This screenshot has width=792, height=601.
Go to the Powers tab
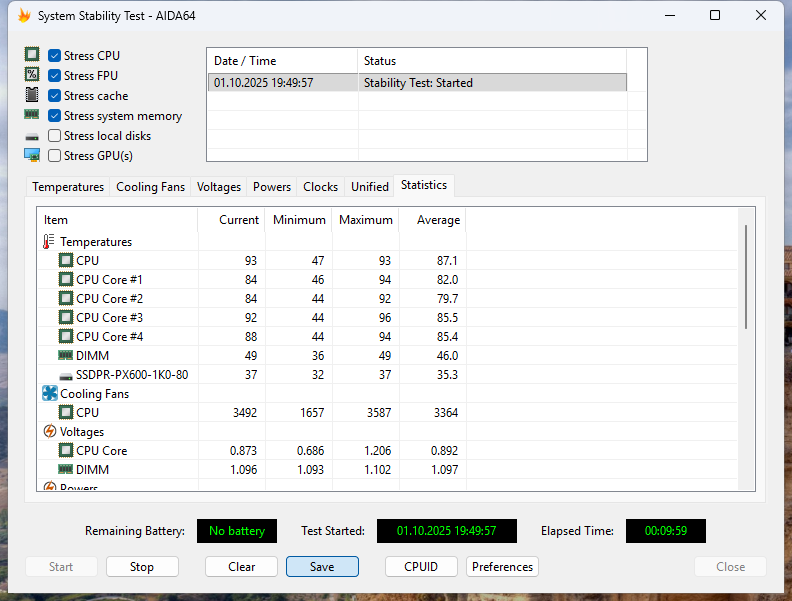point(272,187)
